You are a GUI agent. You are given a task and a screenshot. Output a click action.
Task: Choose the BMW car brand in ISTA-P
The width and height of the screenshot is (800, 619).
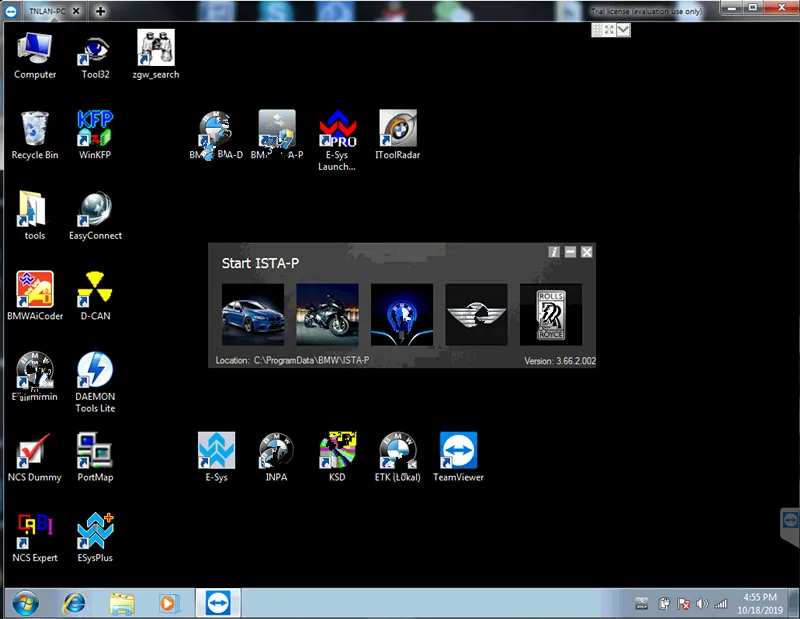pos(253,315)
